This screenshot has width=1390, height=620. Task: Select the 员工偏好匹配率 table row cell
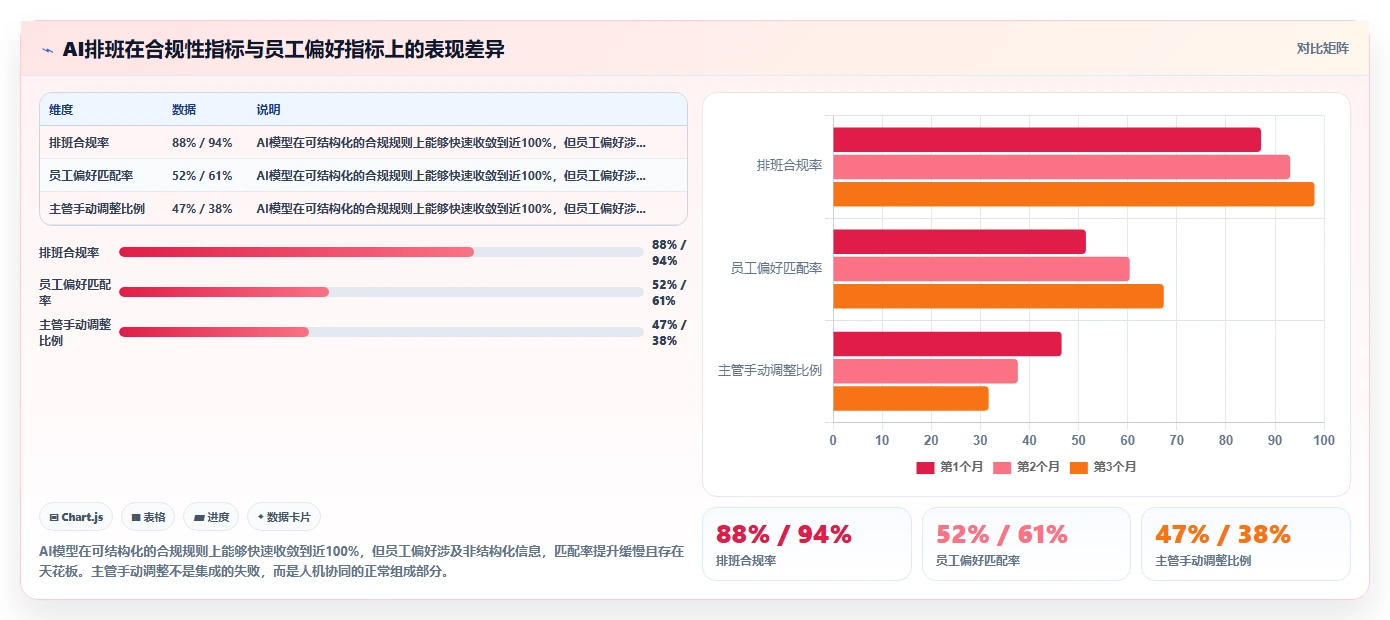click(91, 175)
